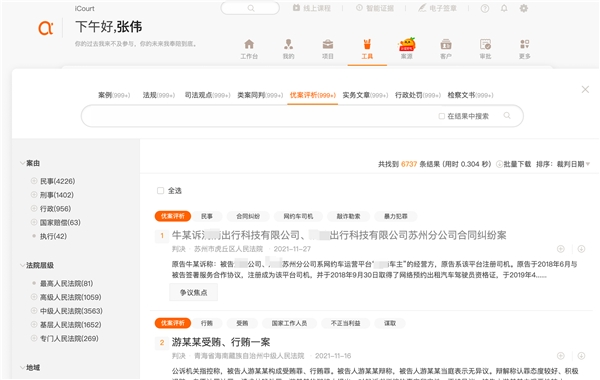Open the notifications bell icon

pos(504,8)
